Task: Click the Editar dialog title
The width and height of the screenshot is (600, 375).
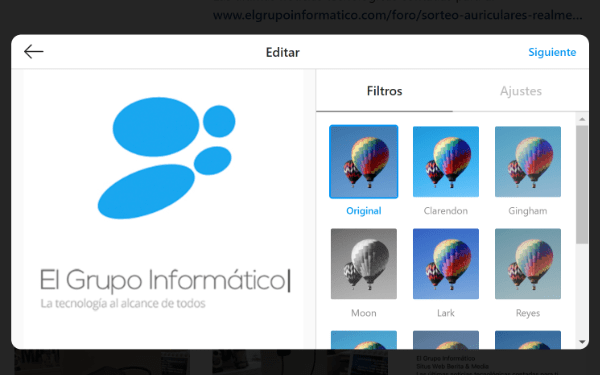Action: (x=282, y=52)
